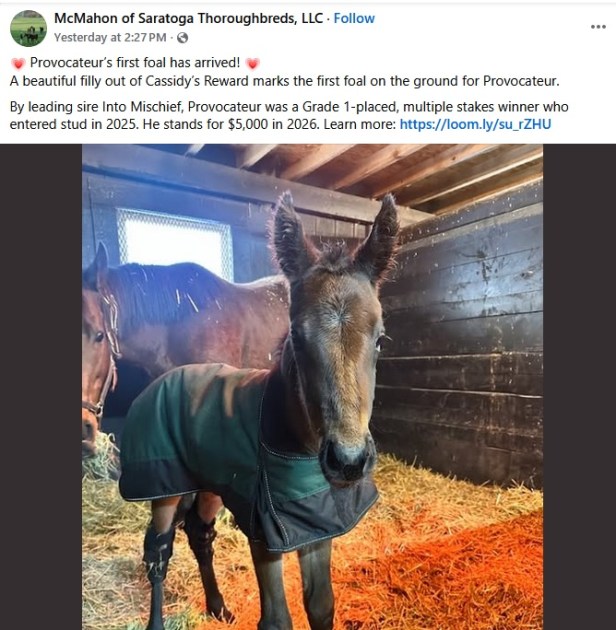Screen dimensions: 616x630
Task: Open the loom.ly/su_rZHU link
Action: (x=475, y=124)
